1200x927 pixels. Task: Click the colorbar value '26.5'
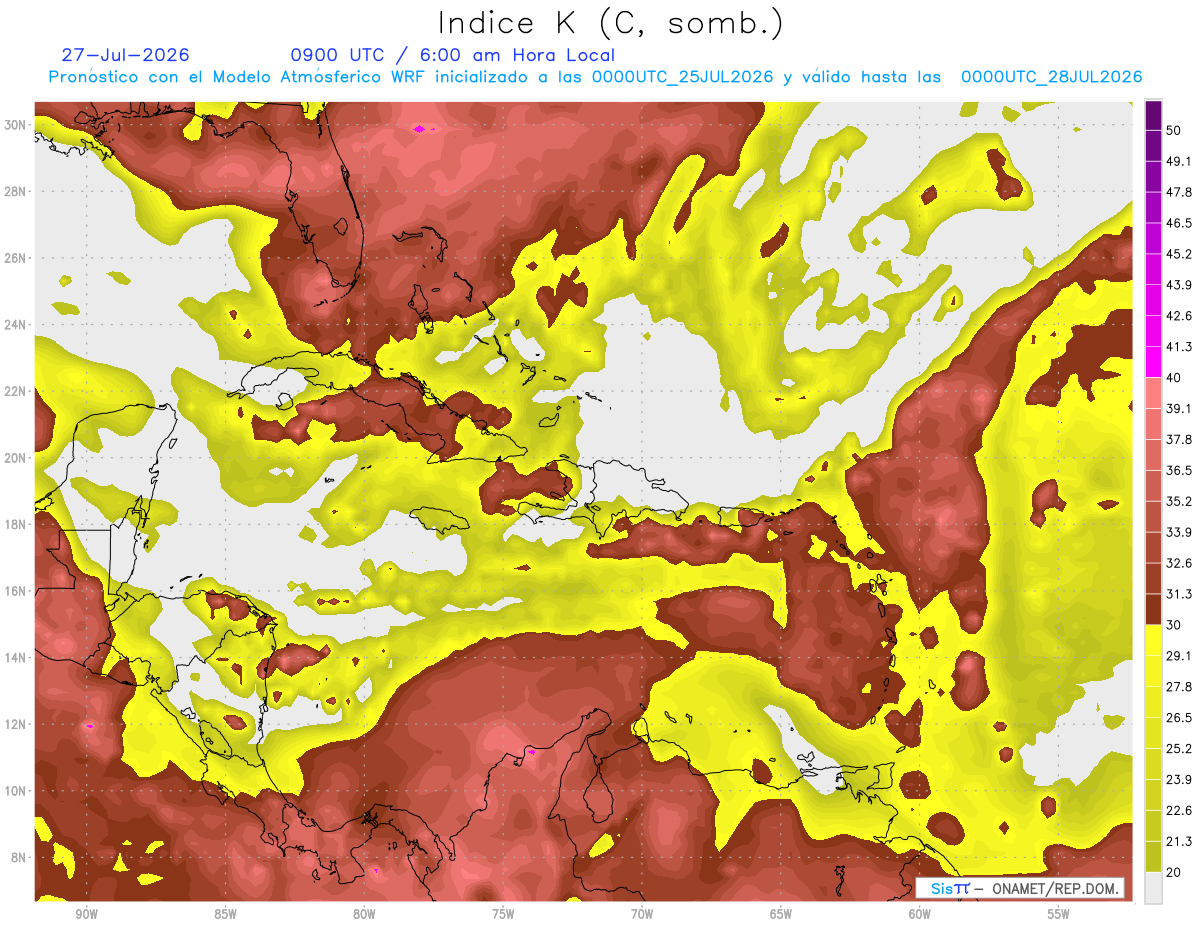tap(1178, 718)
